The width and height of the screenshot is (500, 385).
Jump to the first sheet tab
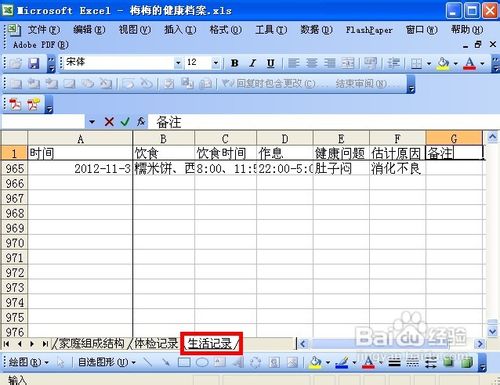coord(6,344)
